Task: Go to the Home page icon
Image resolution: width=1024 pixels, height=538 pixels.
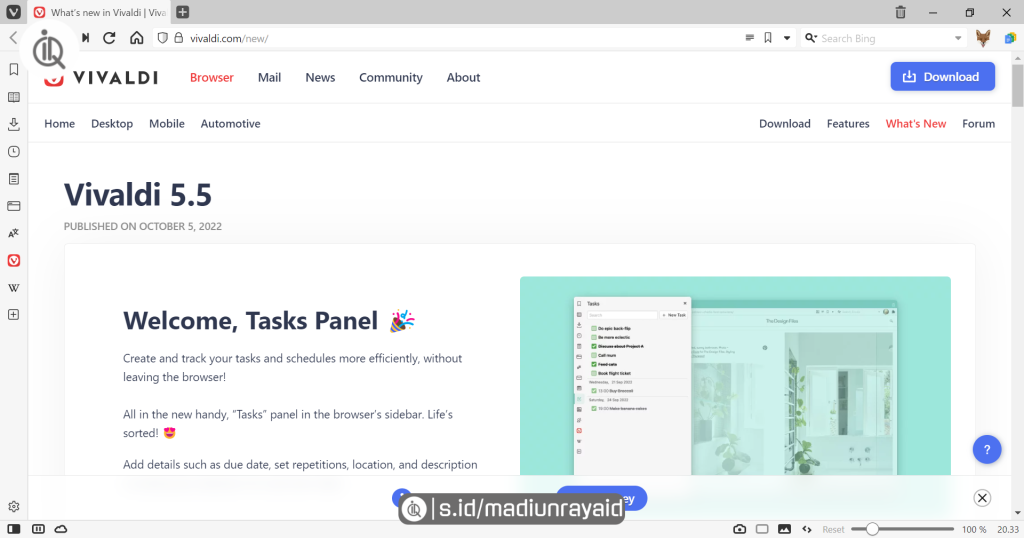Action: click(137, 38)
